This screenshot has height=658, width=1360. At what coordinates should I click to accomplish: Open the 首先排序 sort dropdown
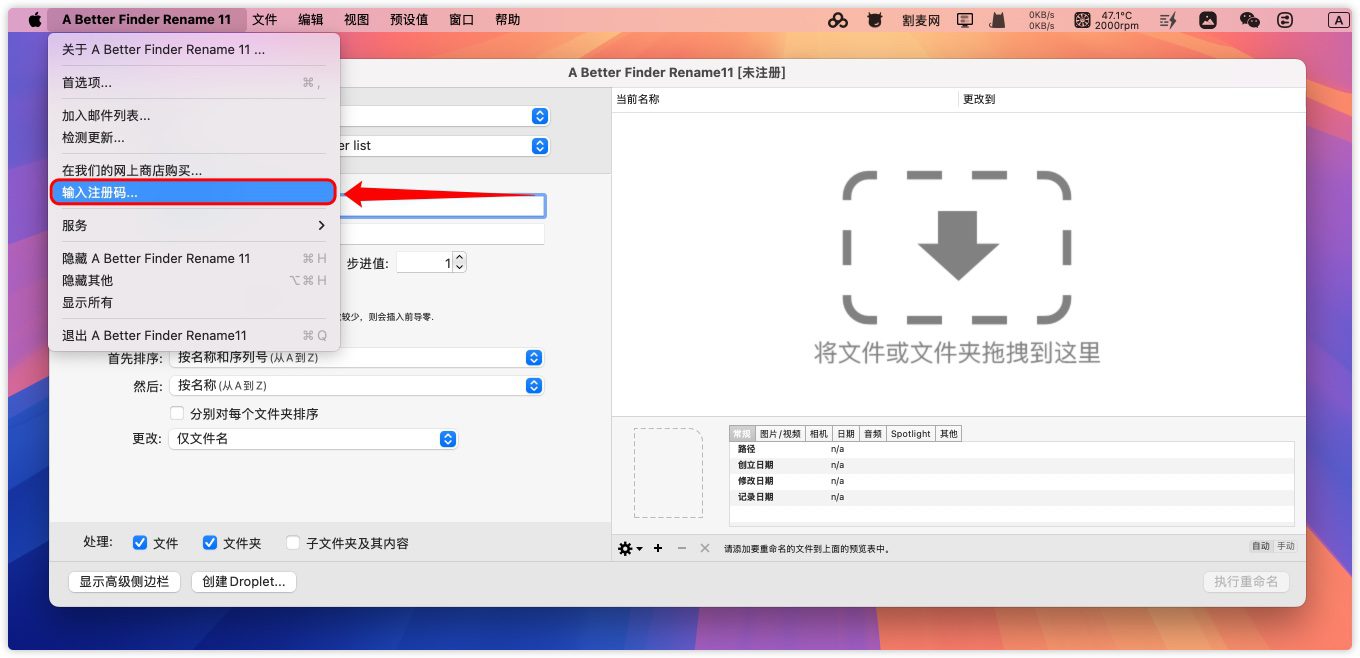pos(357,358)
